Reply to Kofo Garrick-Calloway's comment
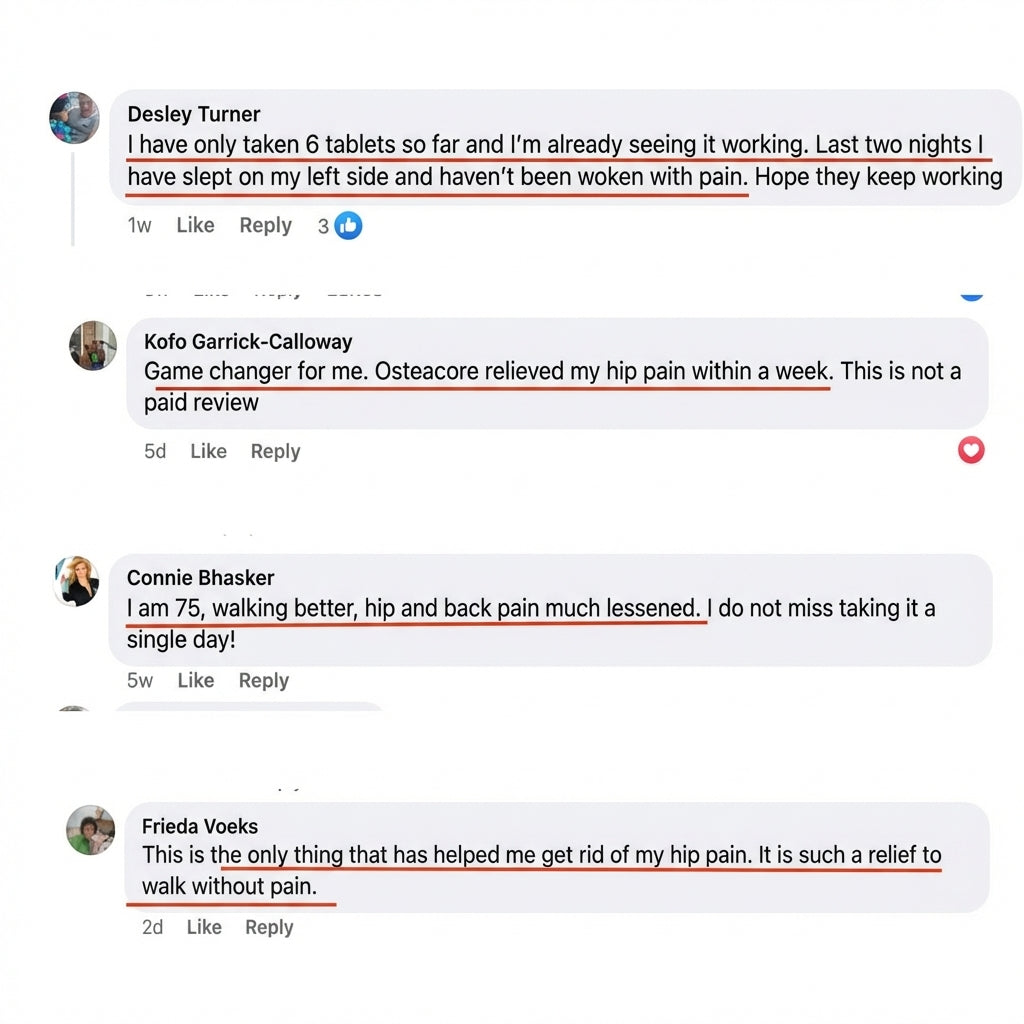This screenshot has width=1024, height=1024. (275, 451)
